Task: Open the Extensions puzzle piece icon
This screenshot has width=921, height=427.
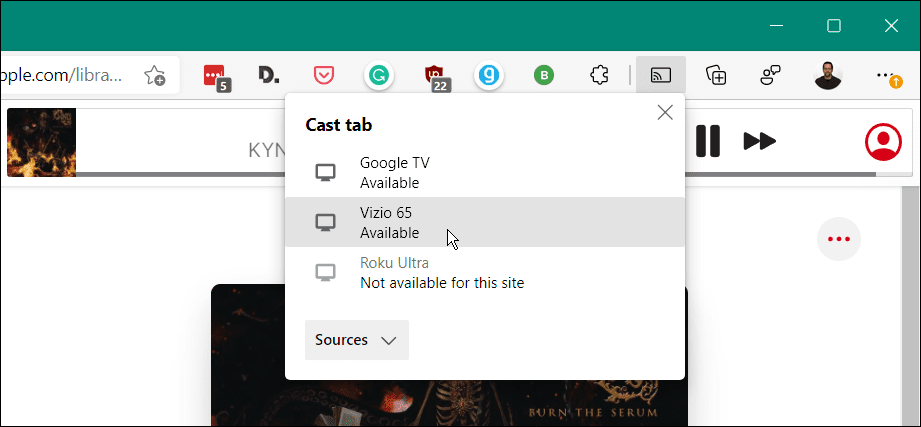Action: pos(599,75)
